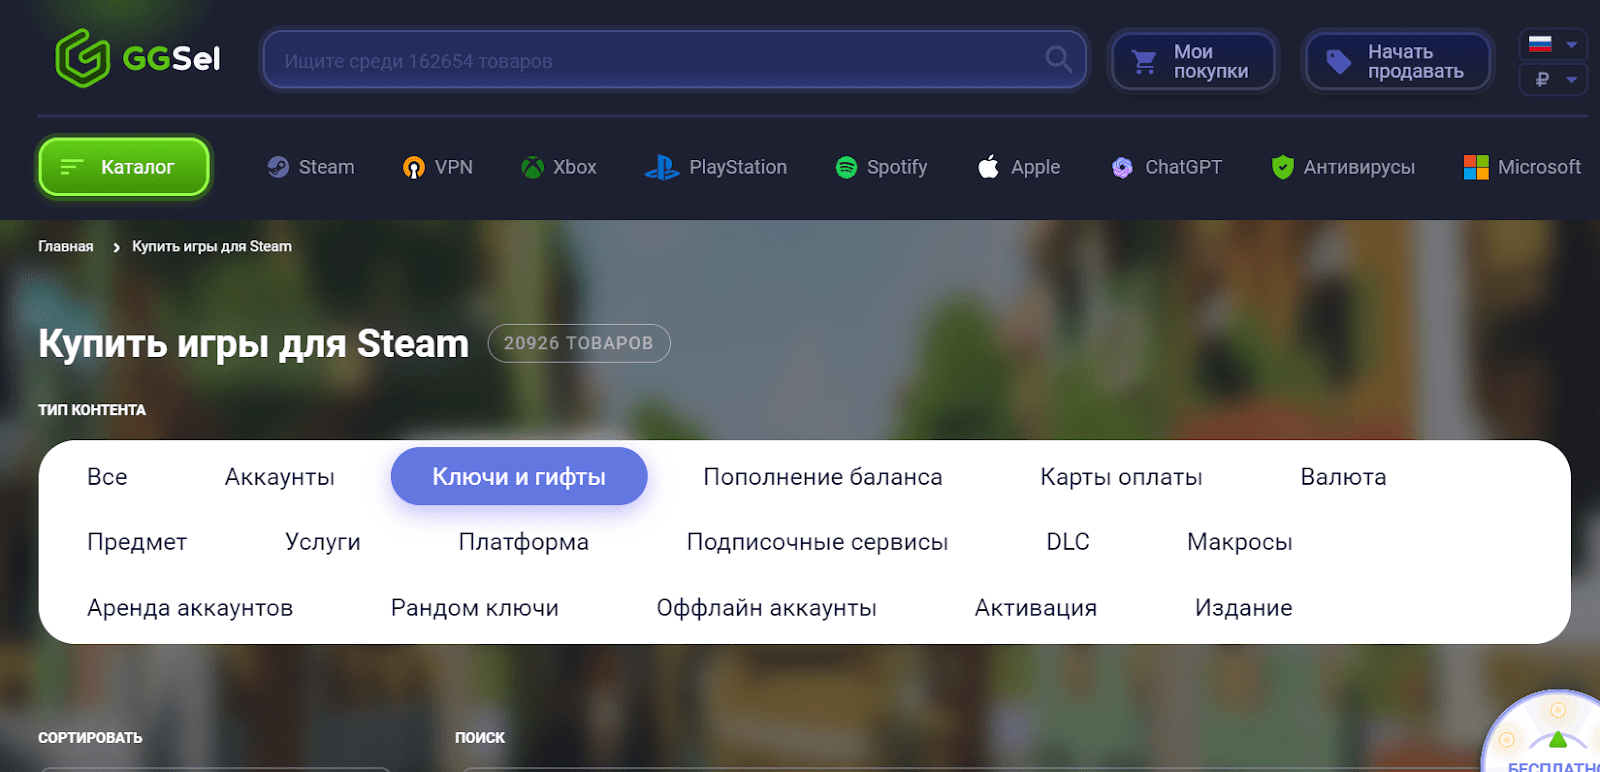Open the Steam category icon
The width and height of the screenshot is (1600, 772).
(x=278, y=167)
